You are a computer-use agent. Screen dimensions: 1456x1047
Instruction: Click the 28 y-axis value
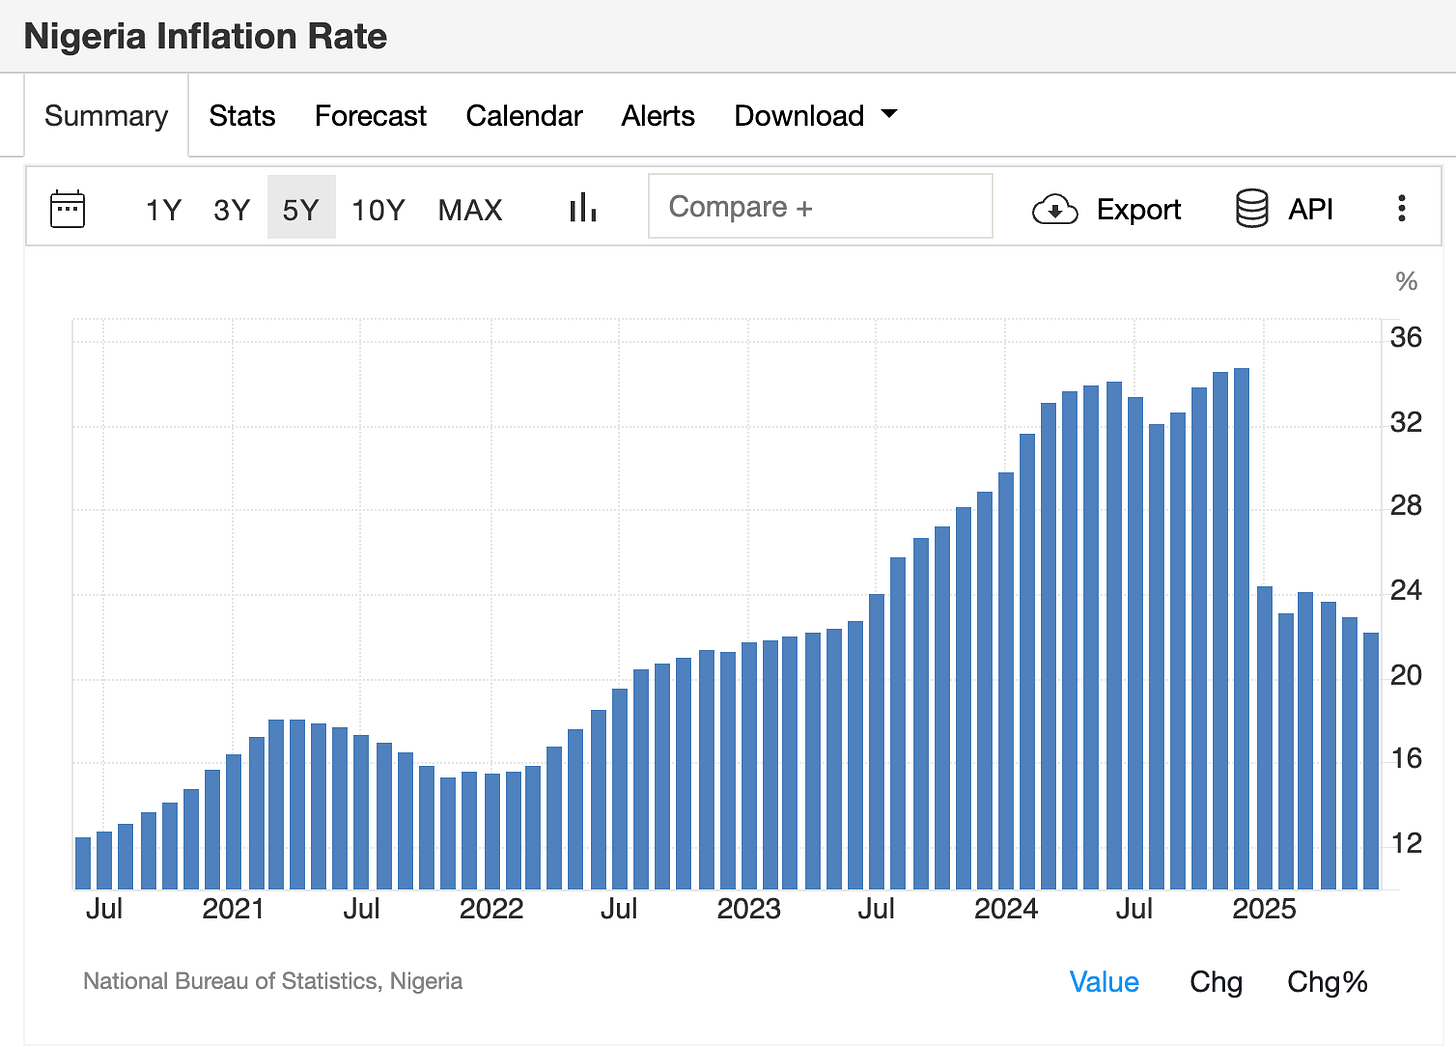(1406, 506)
